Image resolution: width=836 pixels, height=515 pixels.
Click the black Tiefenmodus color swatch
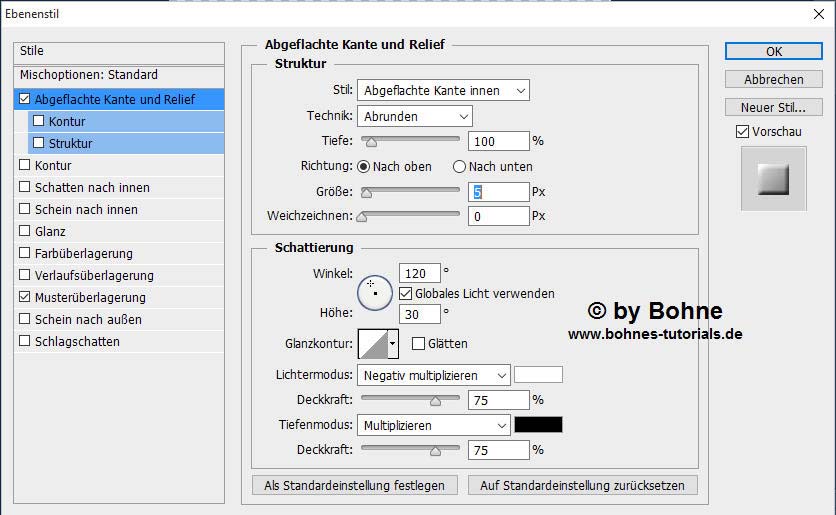(x=538, y=425)
